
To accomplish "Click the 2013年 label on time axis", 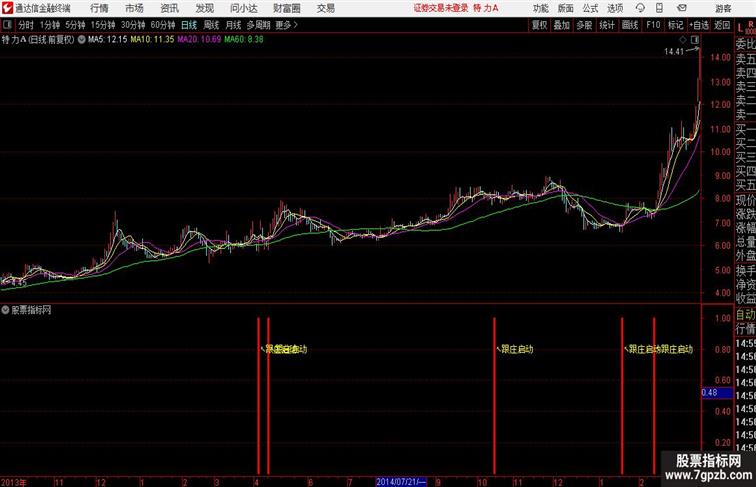I will click(14, 482).
